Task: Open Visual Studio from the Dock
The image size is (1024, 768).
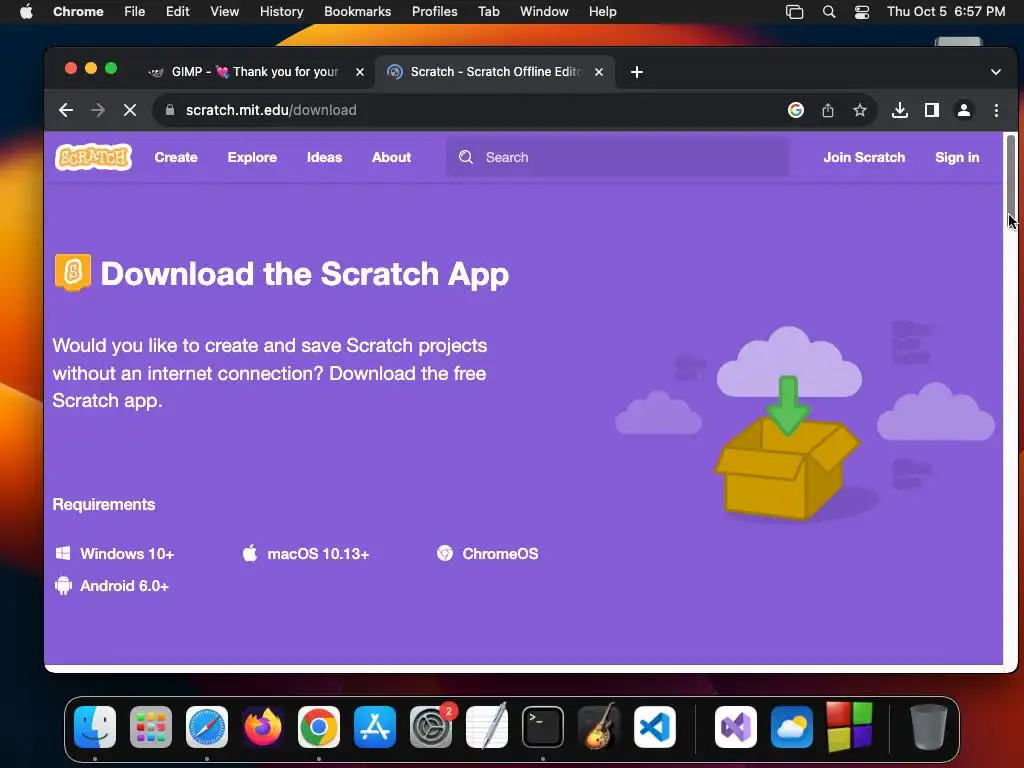Action: click(x=736, y=727)
